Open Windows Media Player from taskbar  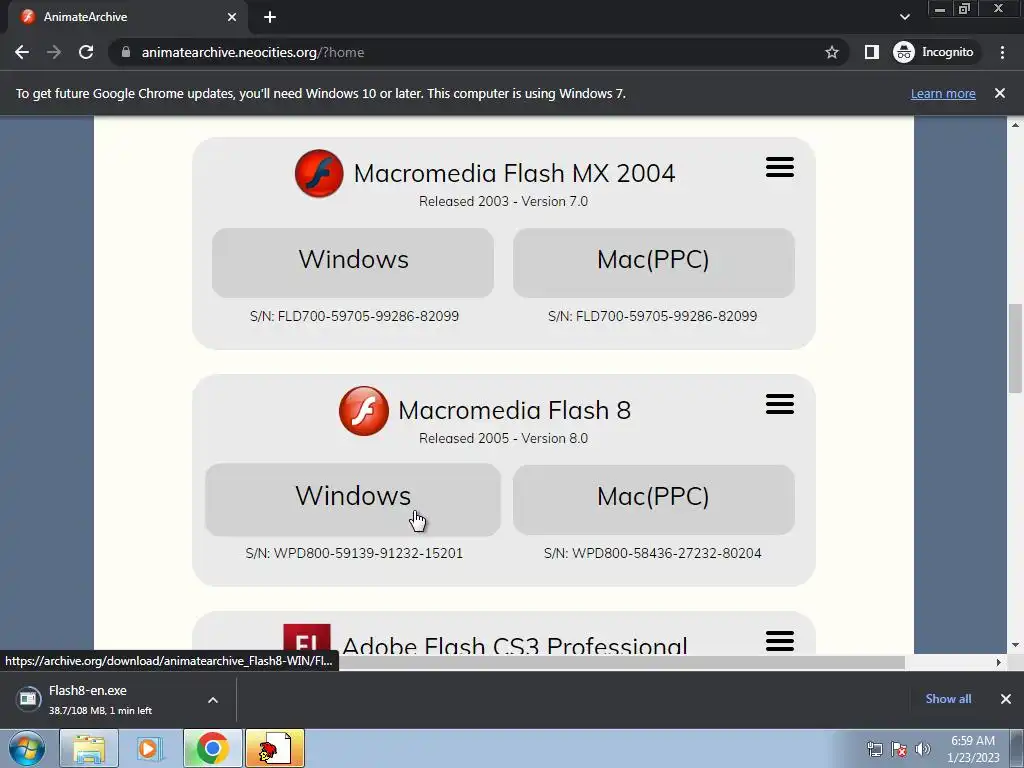tap(150, 748)
